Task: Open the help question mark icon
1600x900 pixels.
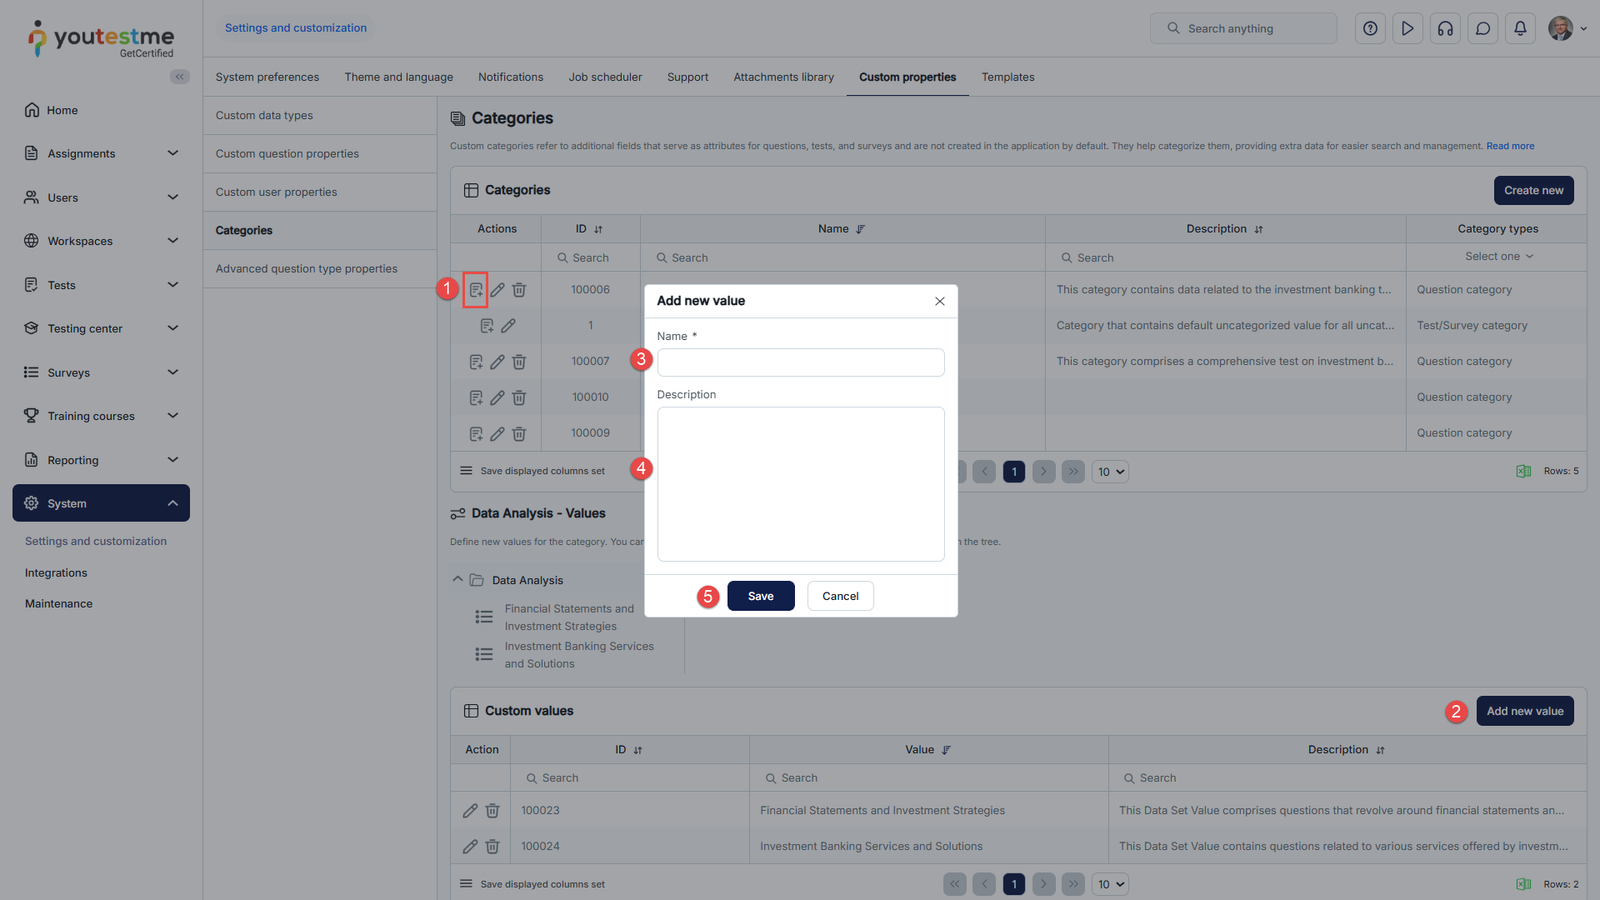Action: [1370, 29]
